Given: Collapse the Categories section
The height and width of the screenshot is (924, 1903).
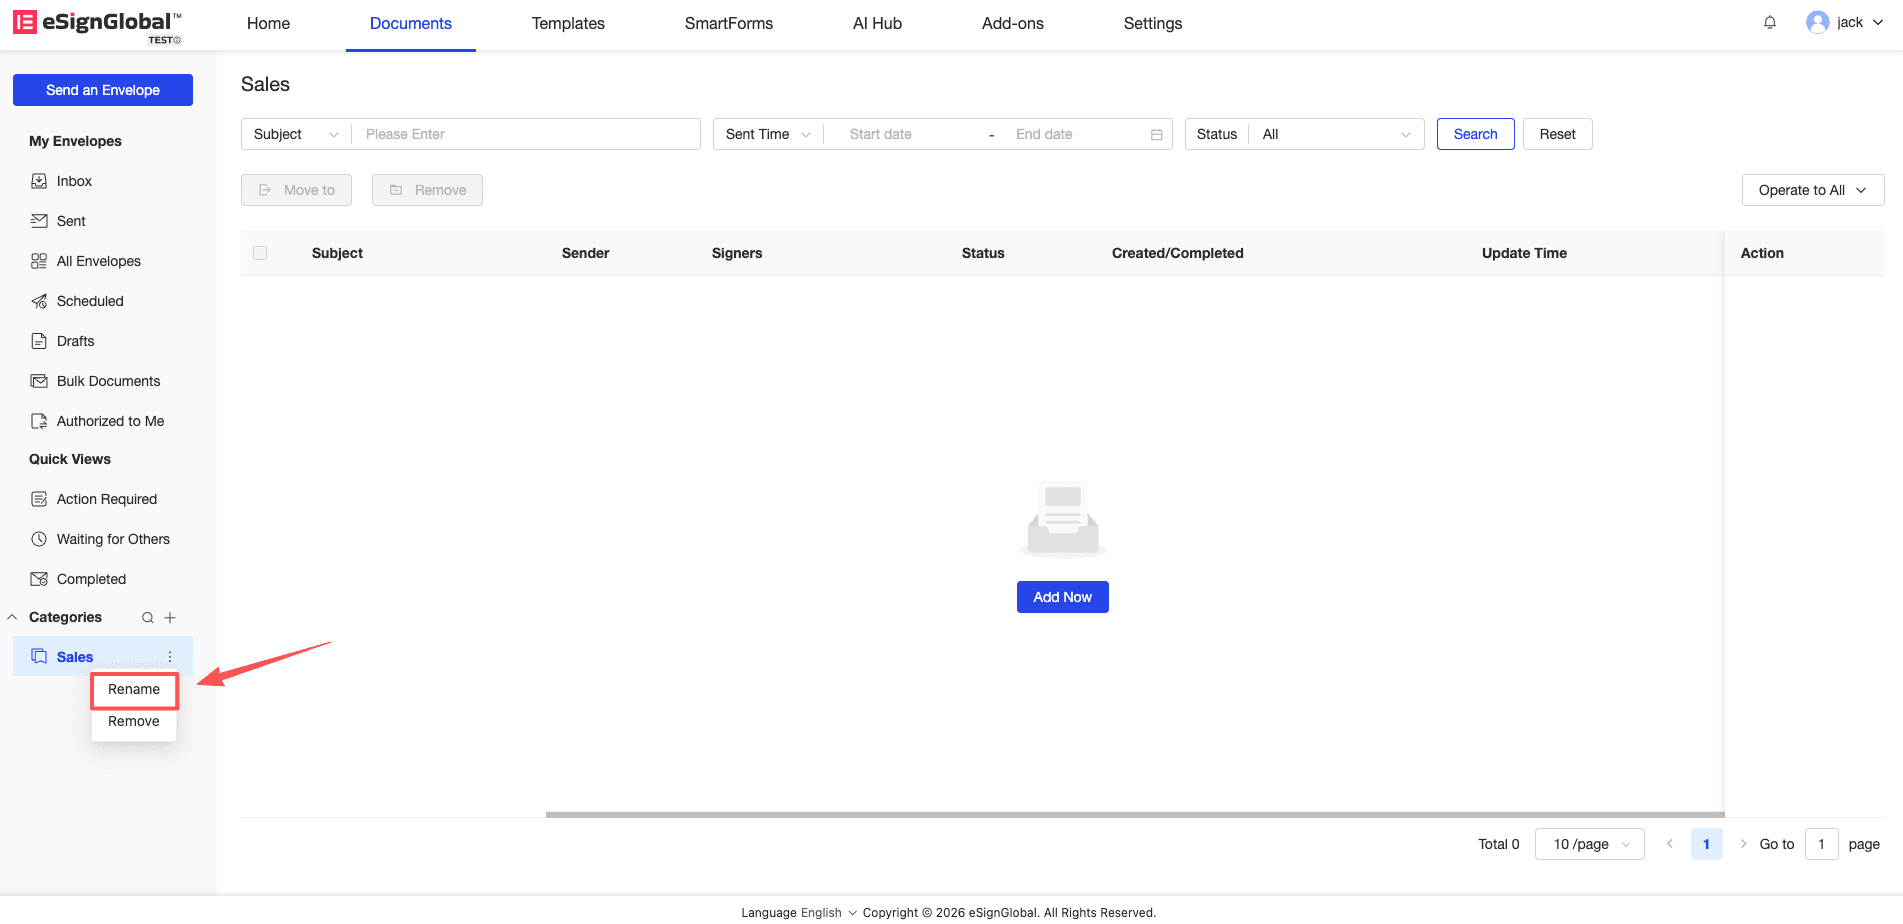Looking at the screenshot, I should pos(13,618).
